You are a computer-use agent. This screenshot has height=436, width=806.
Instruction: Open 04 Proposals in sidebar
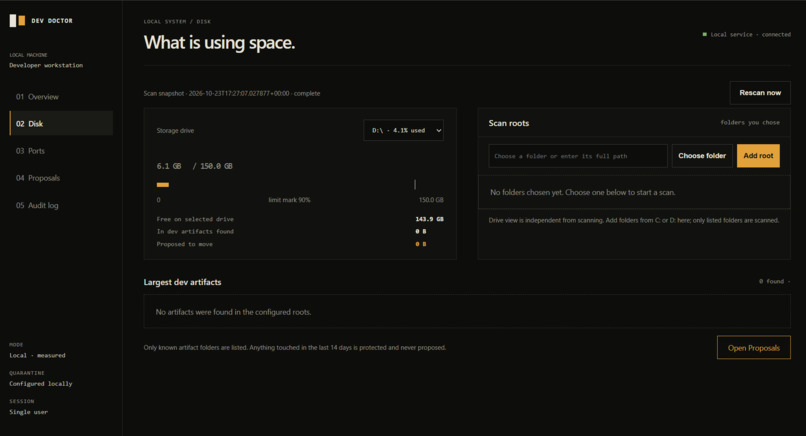[61, 178]
